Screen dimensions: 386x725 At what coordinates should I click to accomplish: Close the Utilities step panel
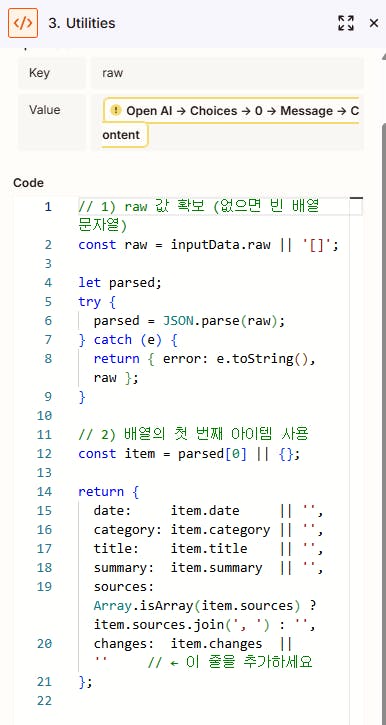[x=374, y=23]
